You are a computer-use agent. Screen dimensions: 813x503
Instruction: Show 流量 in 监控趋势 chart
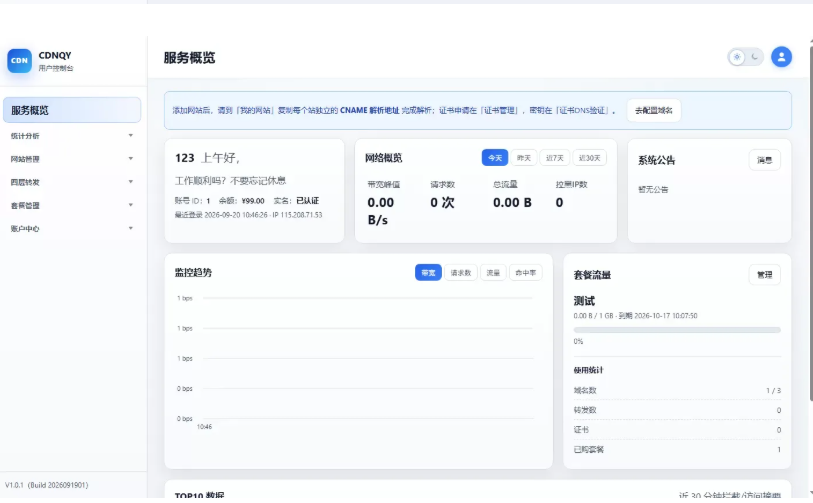493,273
